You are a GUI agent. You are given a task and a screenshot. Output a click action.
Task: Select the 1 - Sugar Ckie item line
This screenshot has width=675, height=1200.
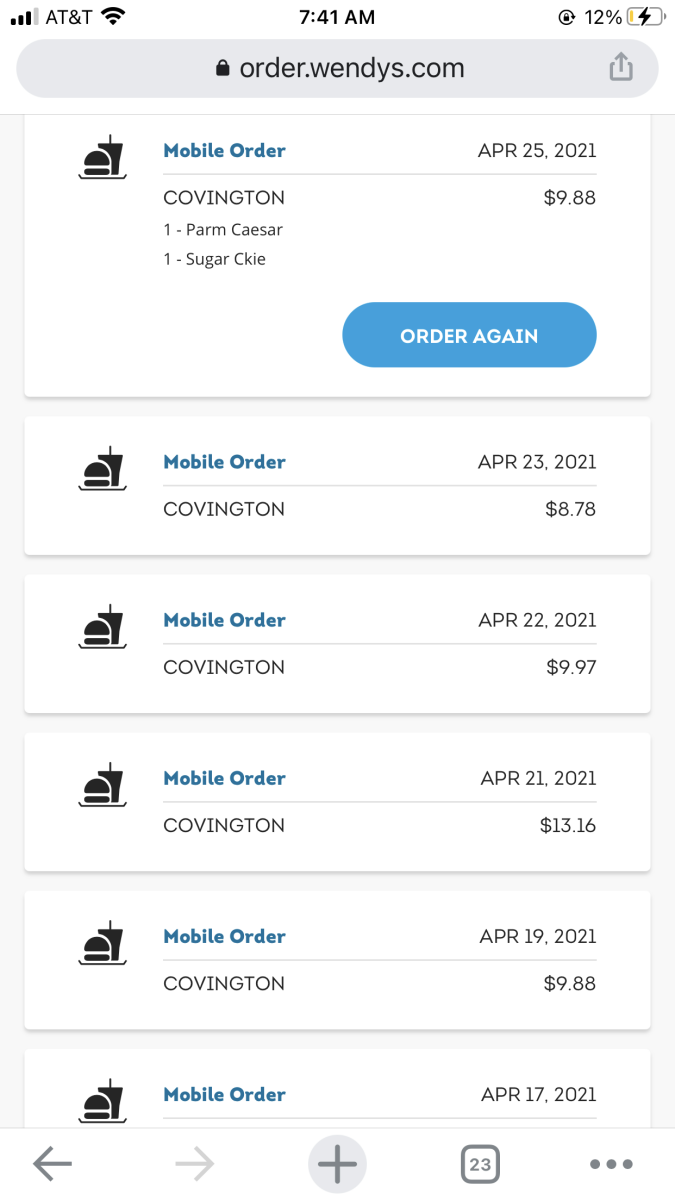(x=214, y=259)
